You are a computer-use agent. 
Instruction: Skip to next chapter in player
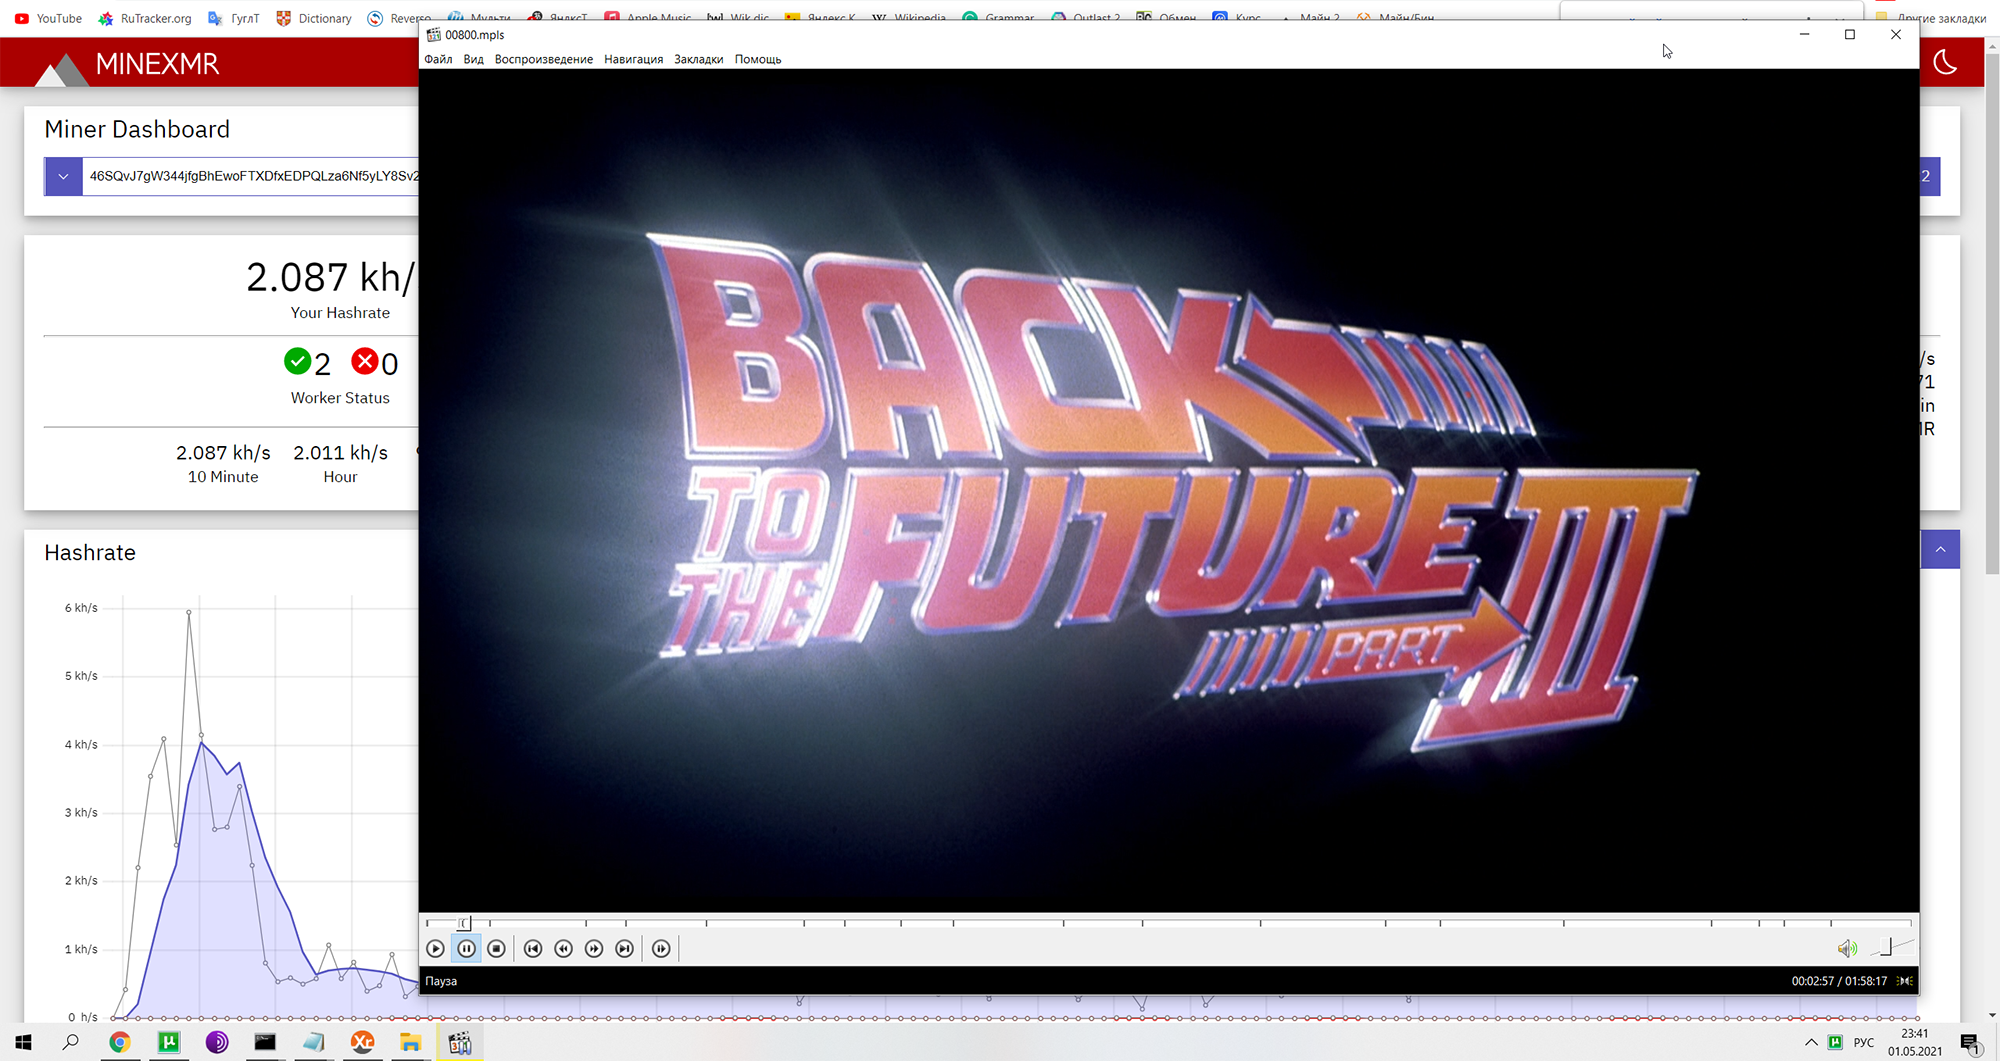(x=624, y=948)
